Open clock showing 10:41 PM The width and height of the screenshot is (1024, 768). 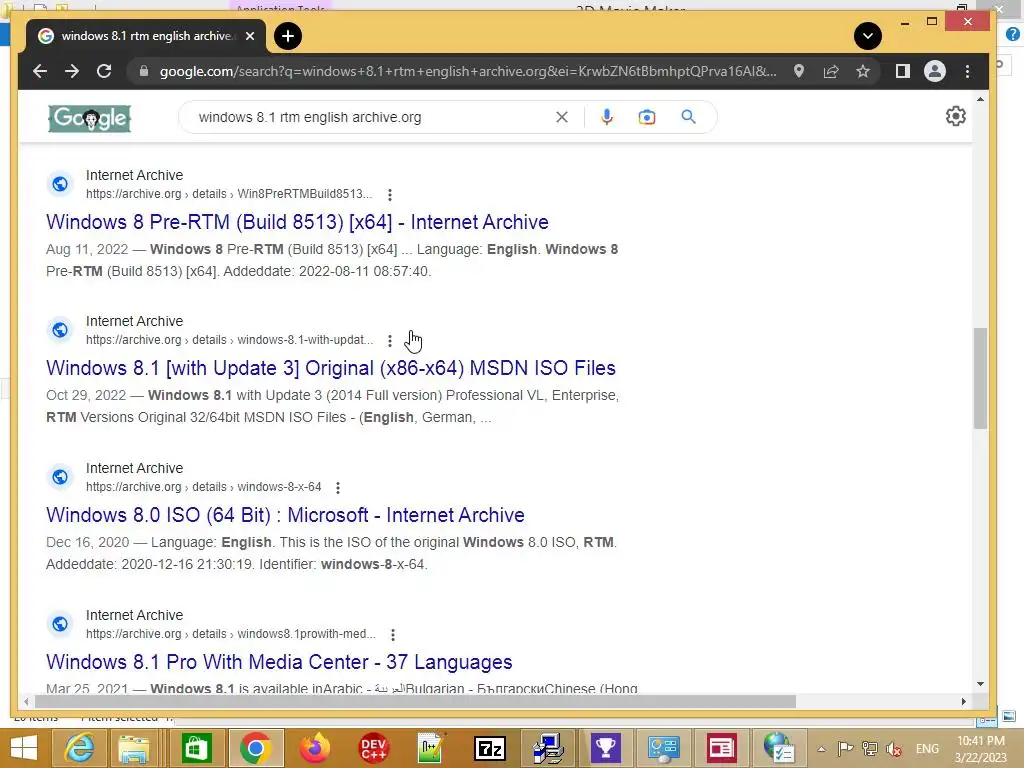[x=981, y=749]
